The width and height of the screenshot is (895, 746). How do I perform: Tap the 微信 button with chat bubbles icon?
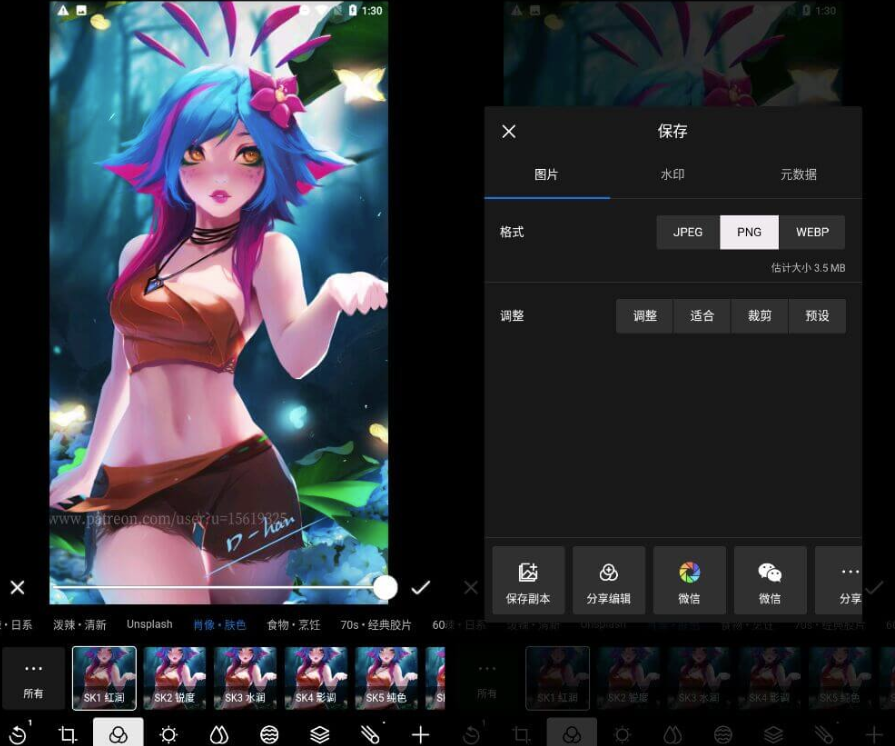(770, 580)
